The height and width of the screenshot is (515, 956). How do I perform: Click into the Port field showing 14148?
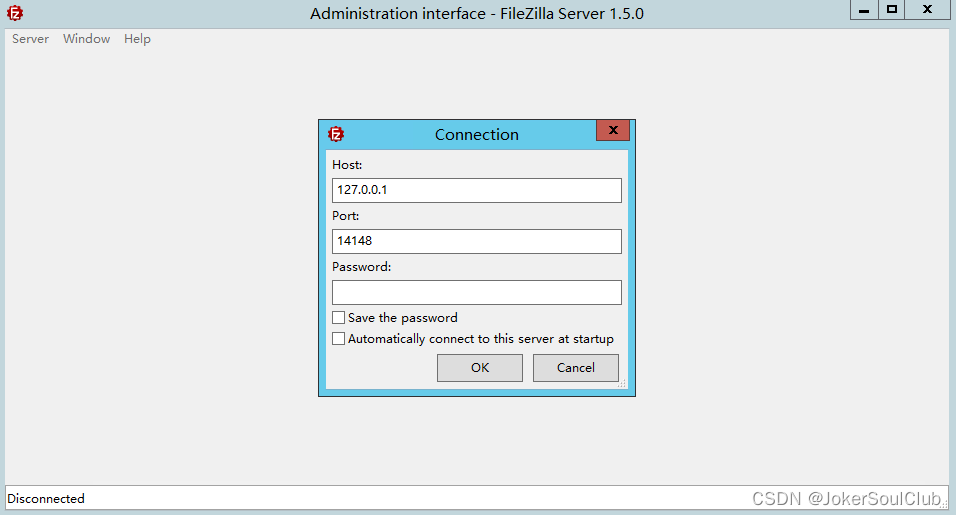[476, 241]
